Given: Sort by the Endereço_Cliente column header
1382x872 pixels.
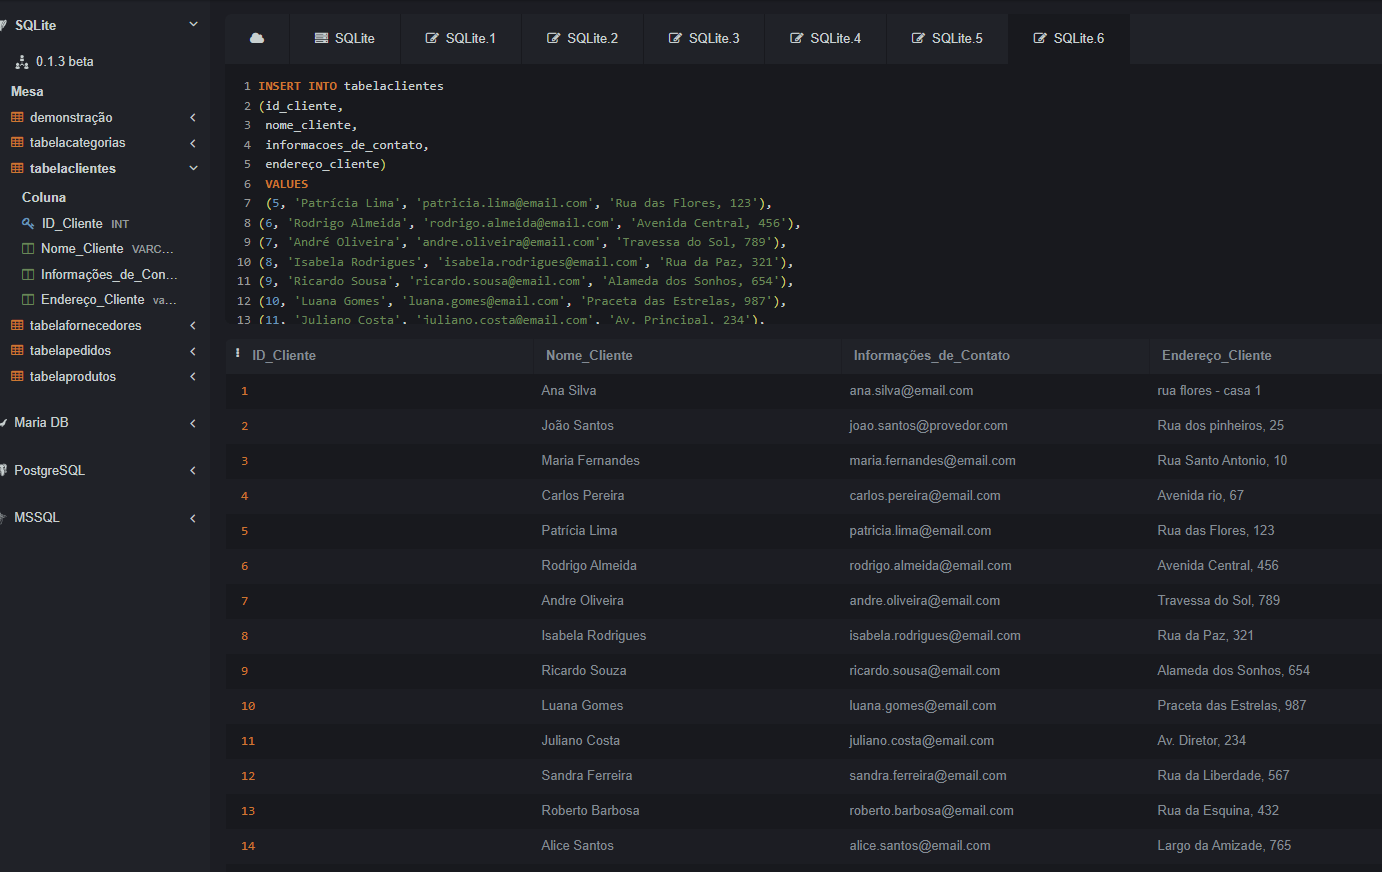Looking at the screenshot, I should click(1216, 355).
